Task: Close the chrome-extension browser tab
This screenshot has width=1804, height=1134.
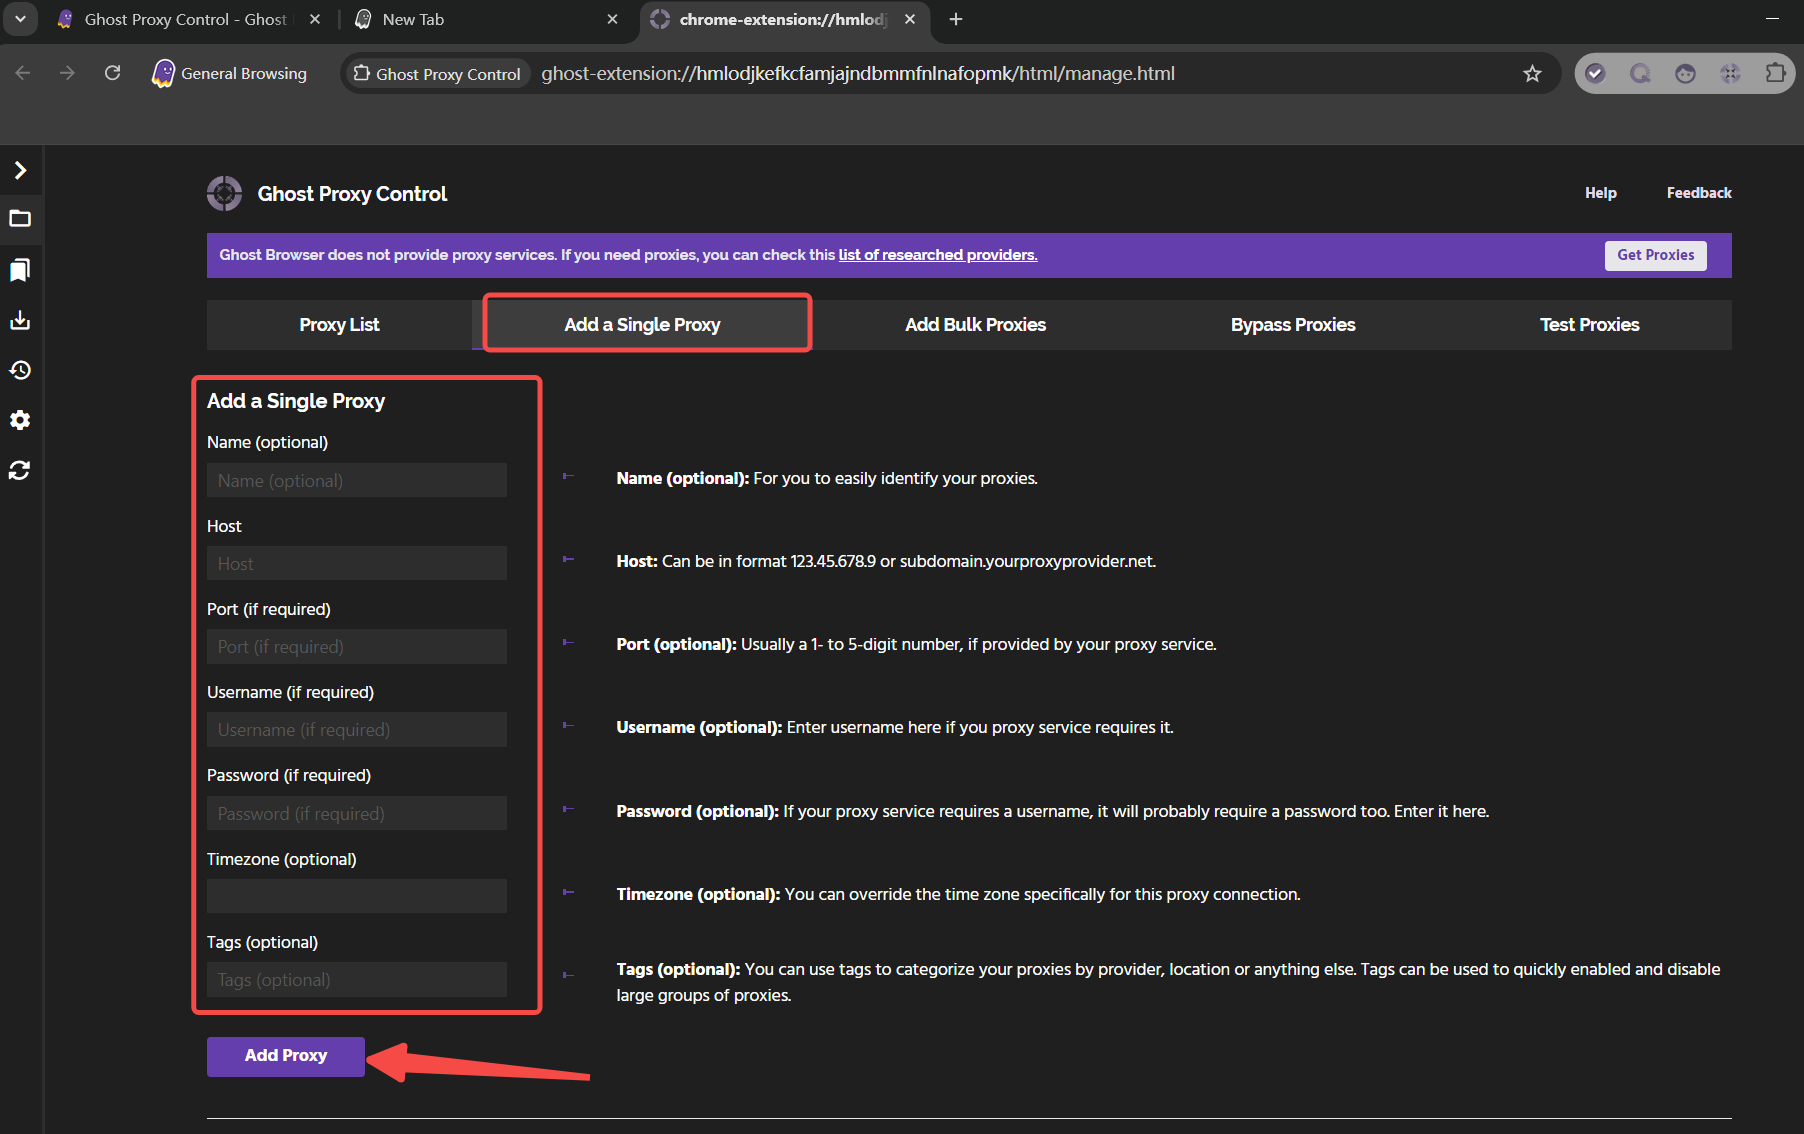Action: pyautogui.click(x=910, y=19)
